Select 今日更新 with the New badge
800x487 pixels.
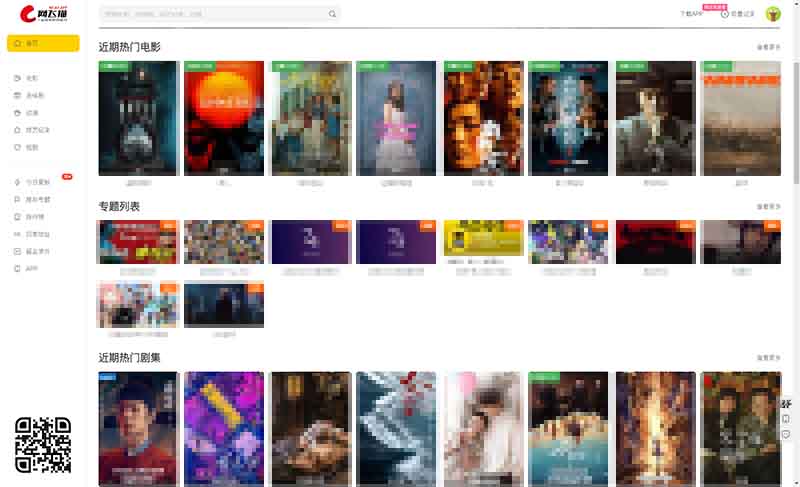(36, 183)
